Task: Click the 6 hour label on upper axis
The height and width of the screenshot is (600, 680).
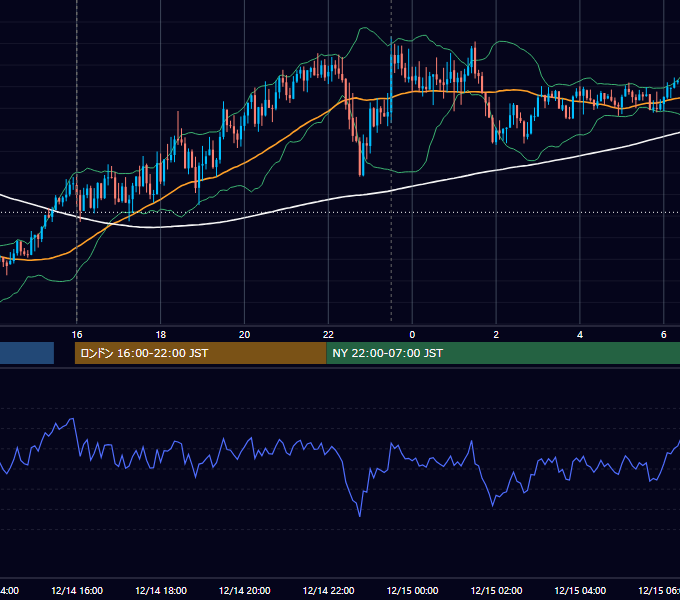Action: (664, 335)
